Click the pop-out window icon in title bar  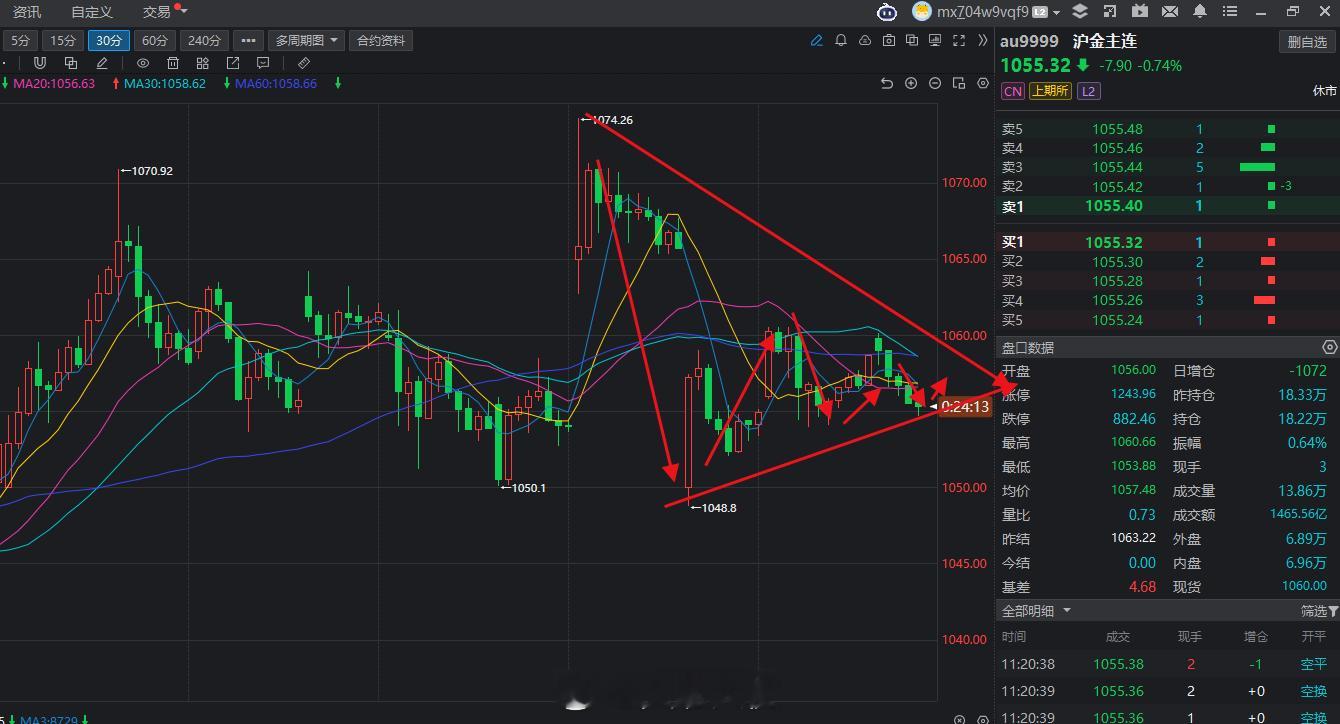1109,11
